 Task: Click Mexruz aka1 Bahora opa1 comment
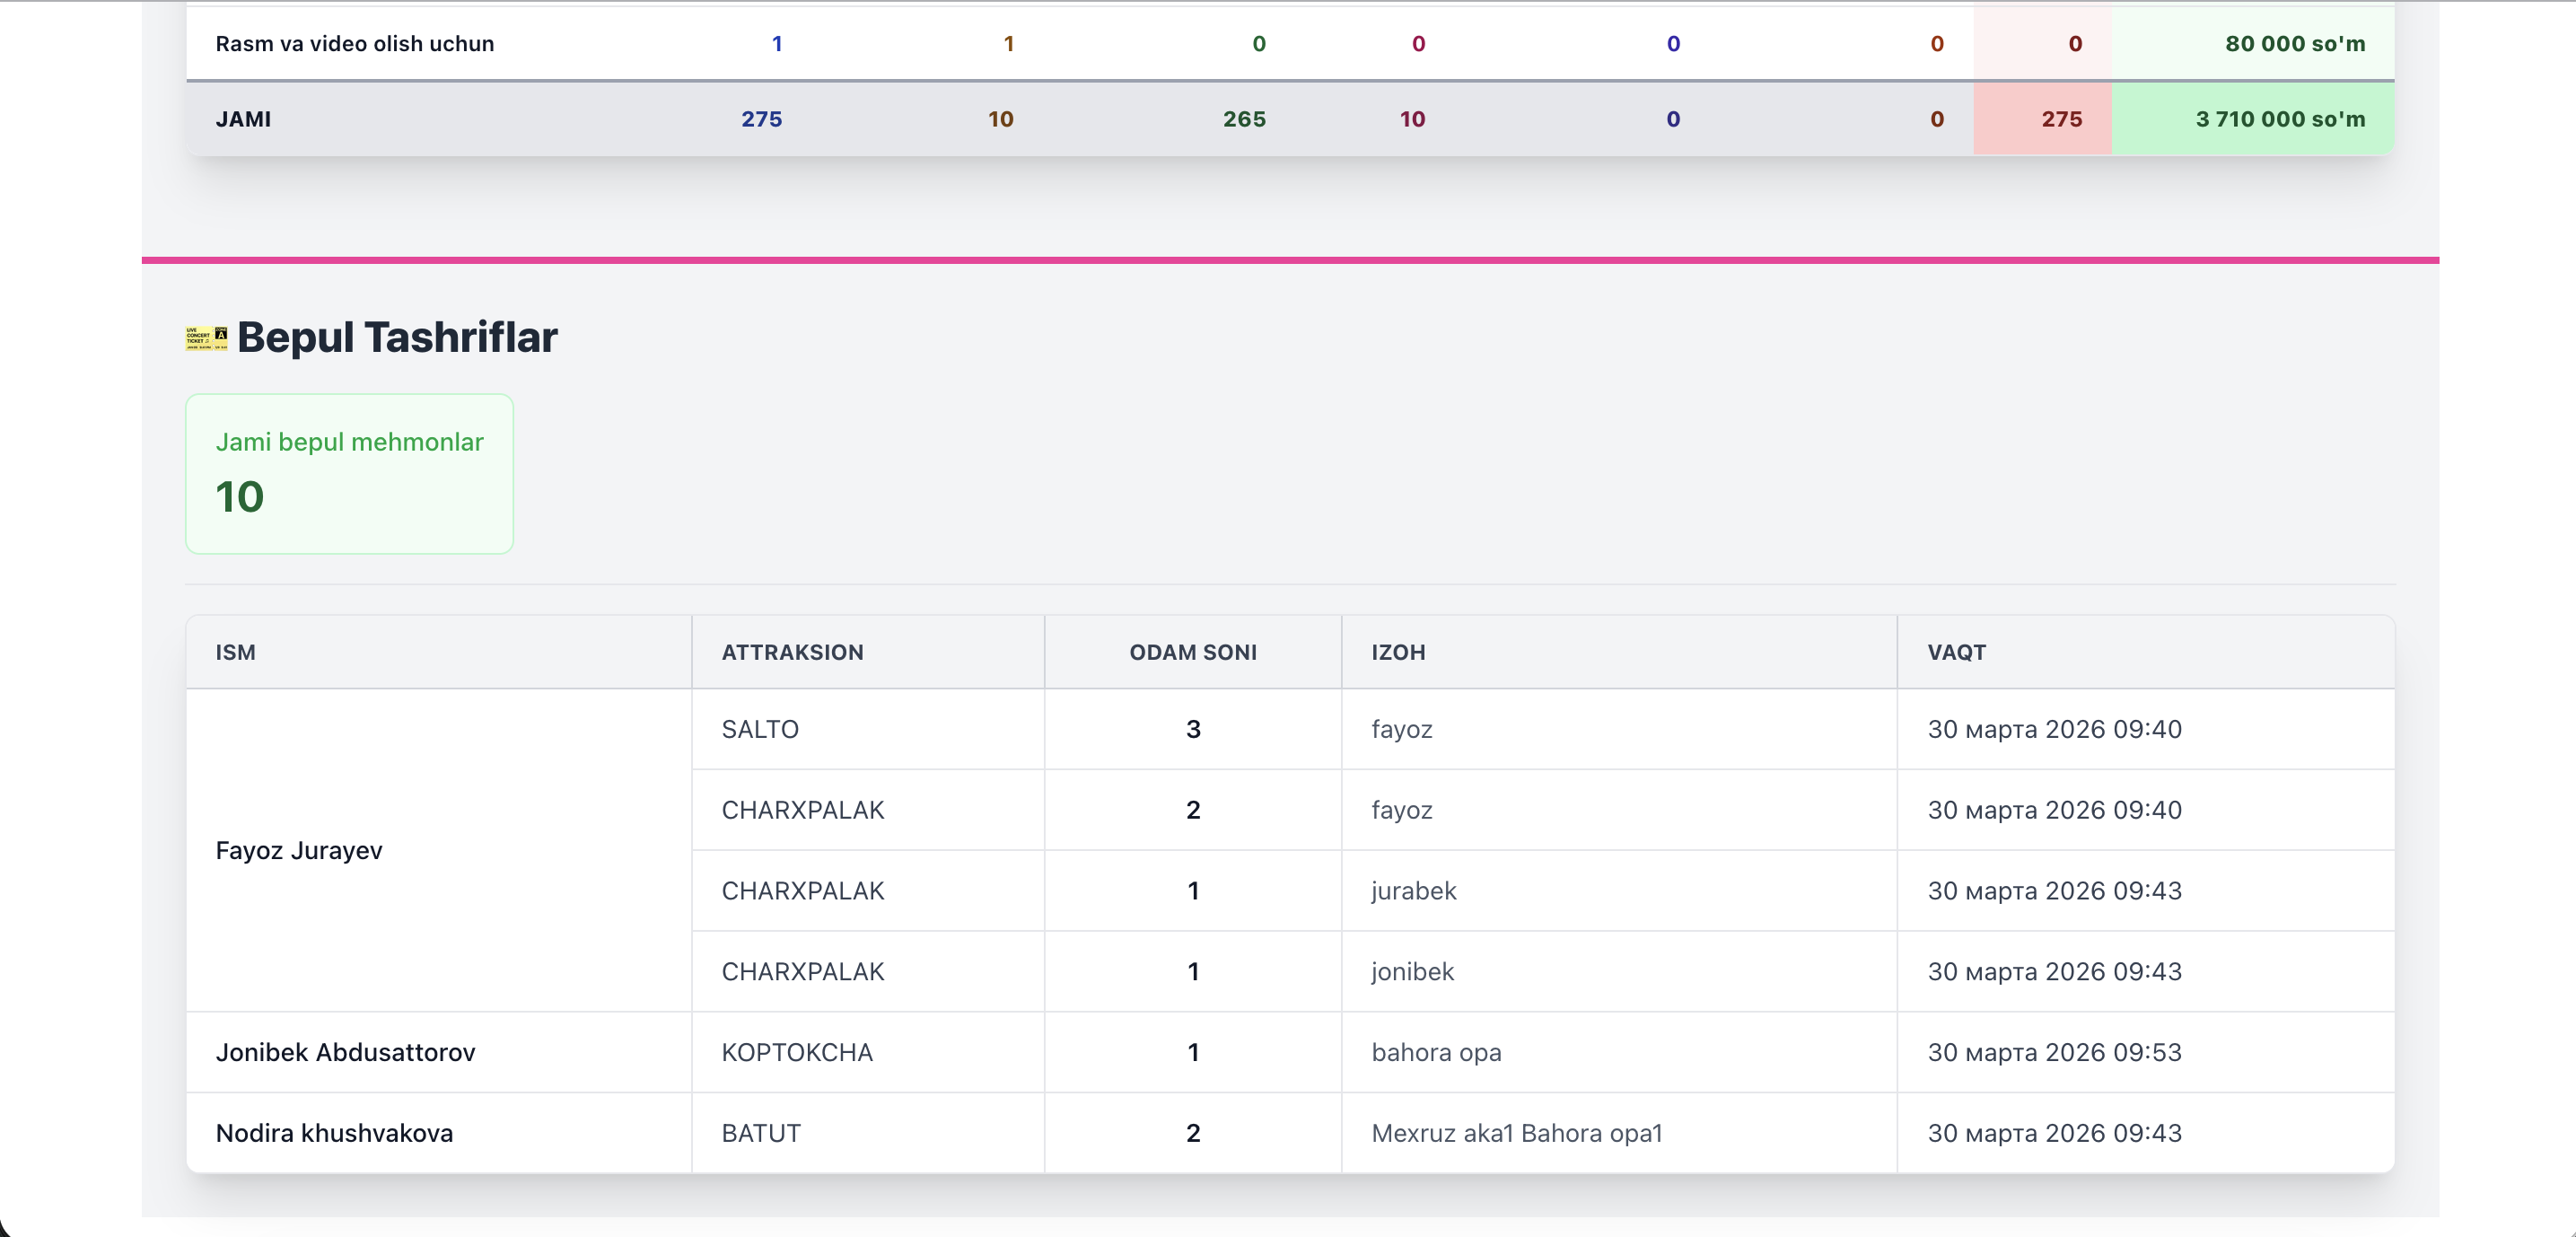coord(1516,1133)
